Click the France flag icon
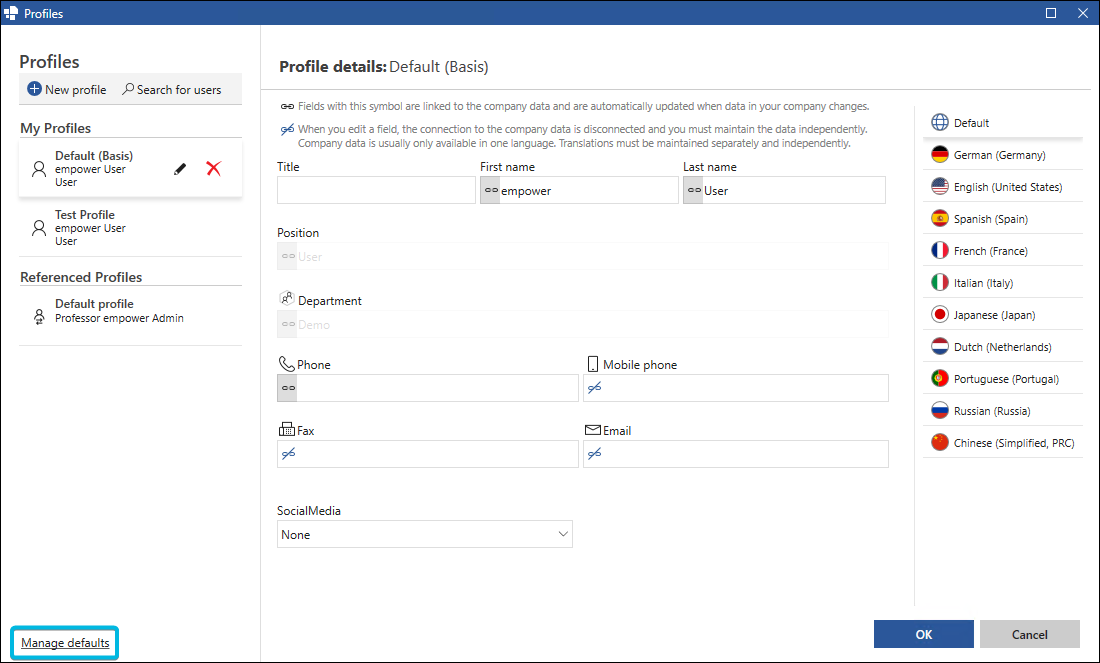 (x=940, y=250)
